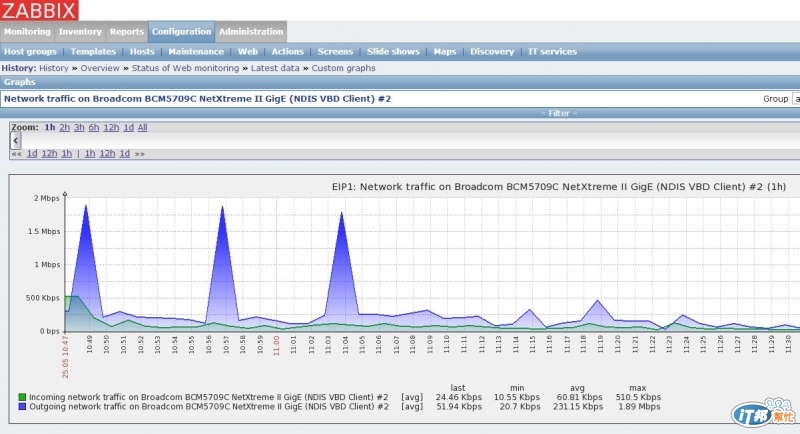800x434 pixels.
Task: Open History breadcrumb link
Action: pos(54,68)
